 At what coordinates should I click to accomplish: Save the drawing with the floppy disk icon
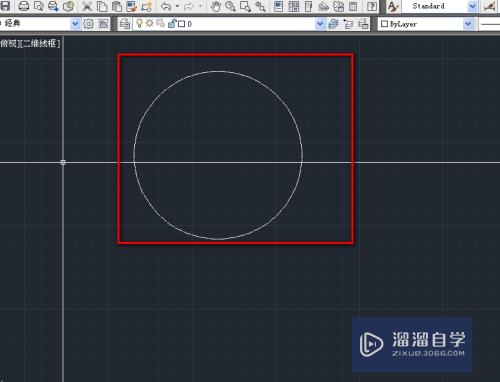(x=5, y=5)
